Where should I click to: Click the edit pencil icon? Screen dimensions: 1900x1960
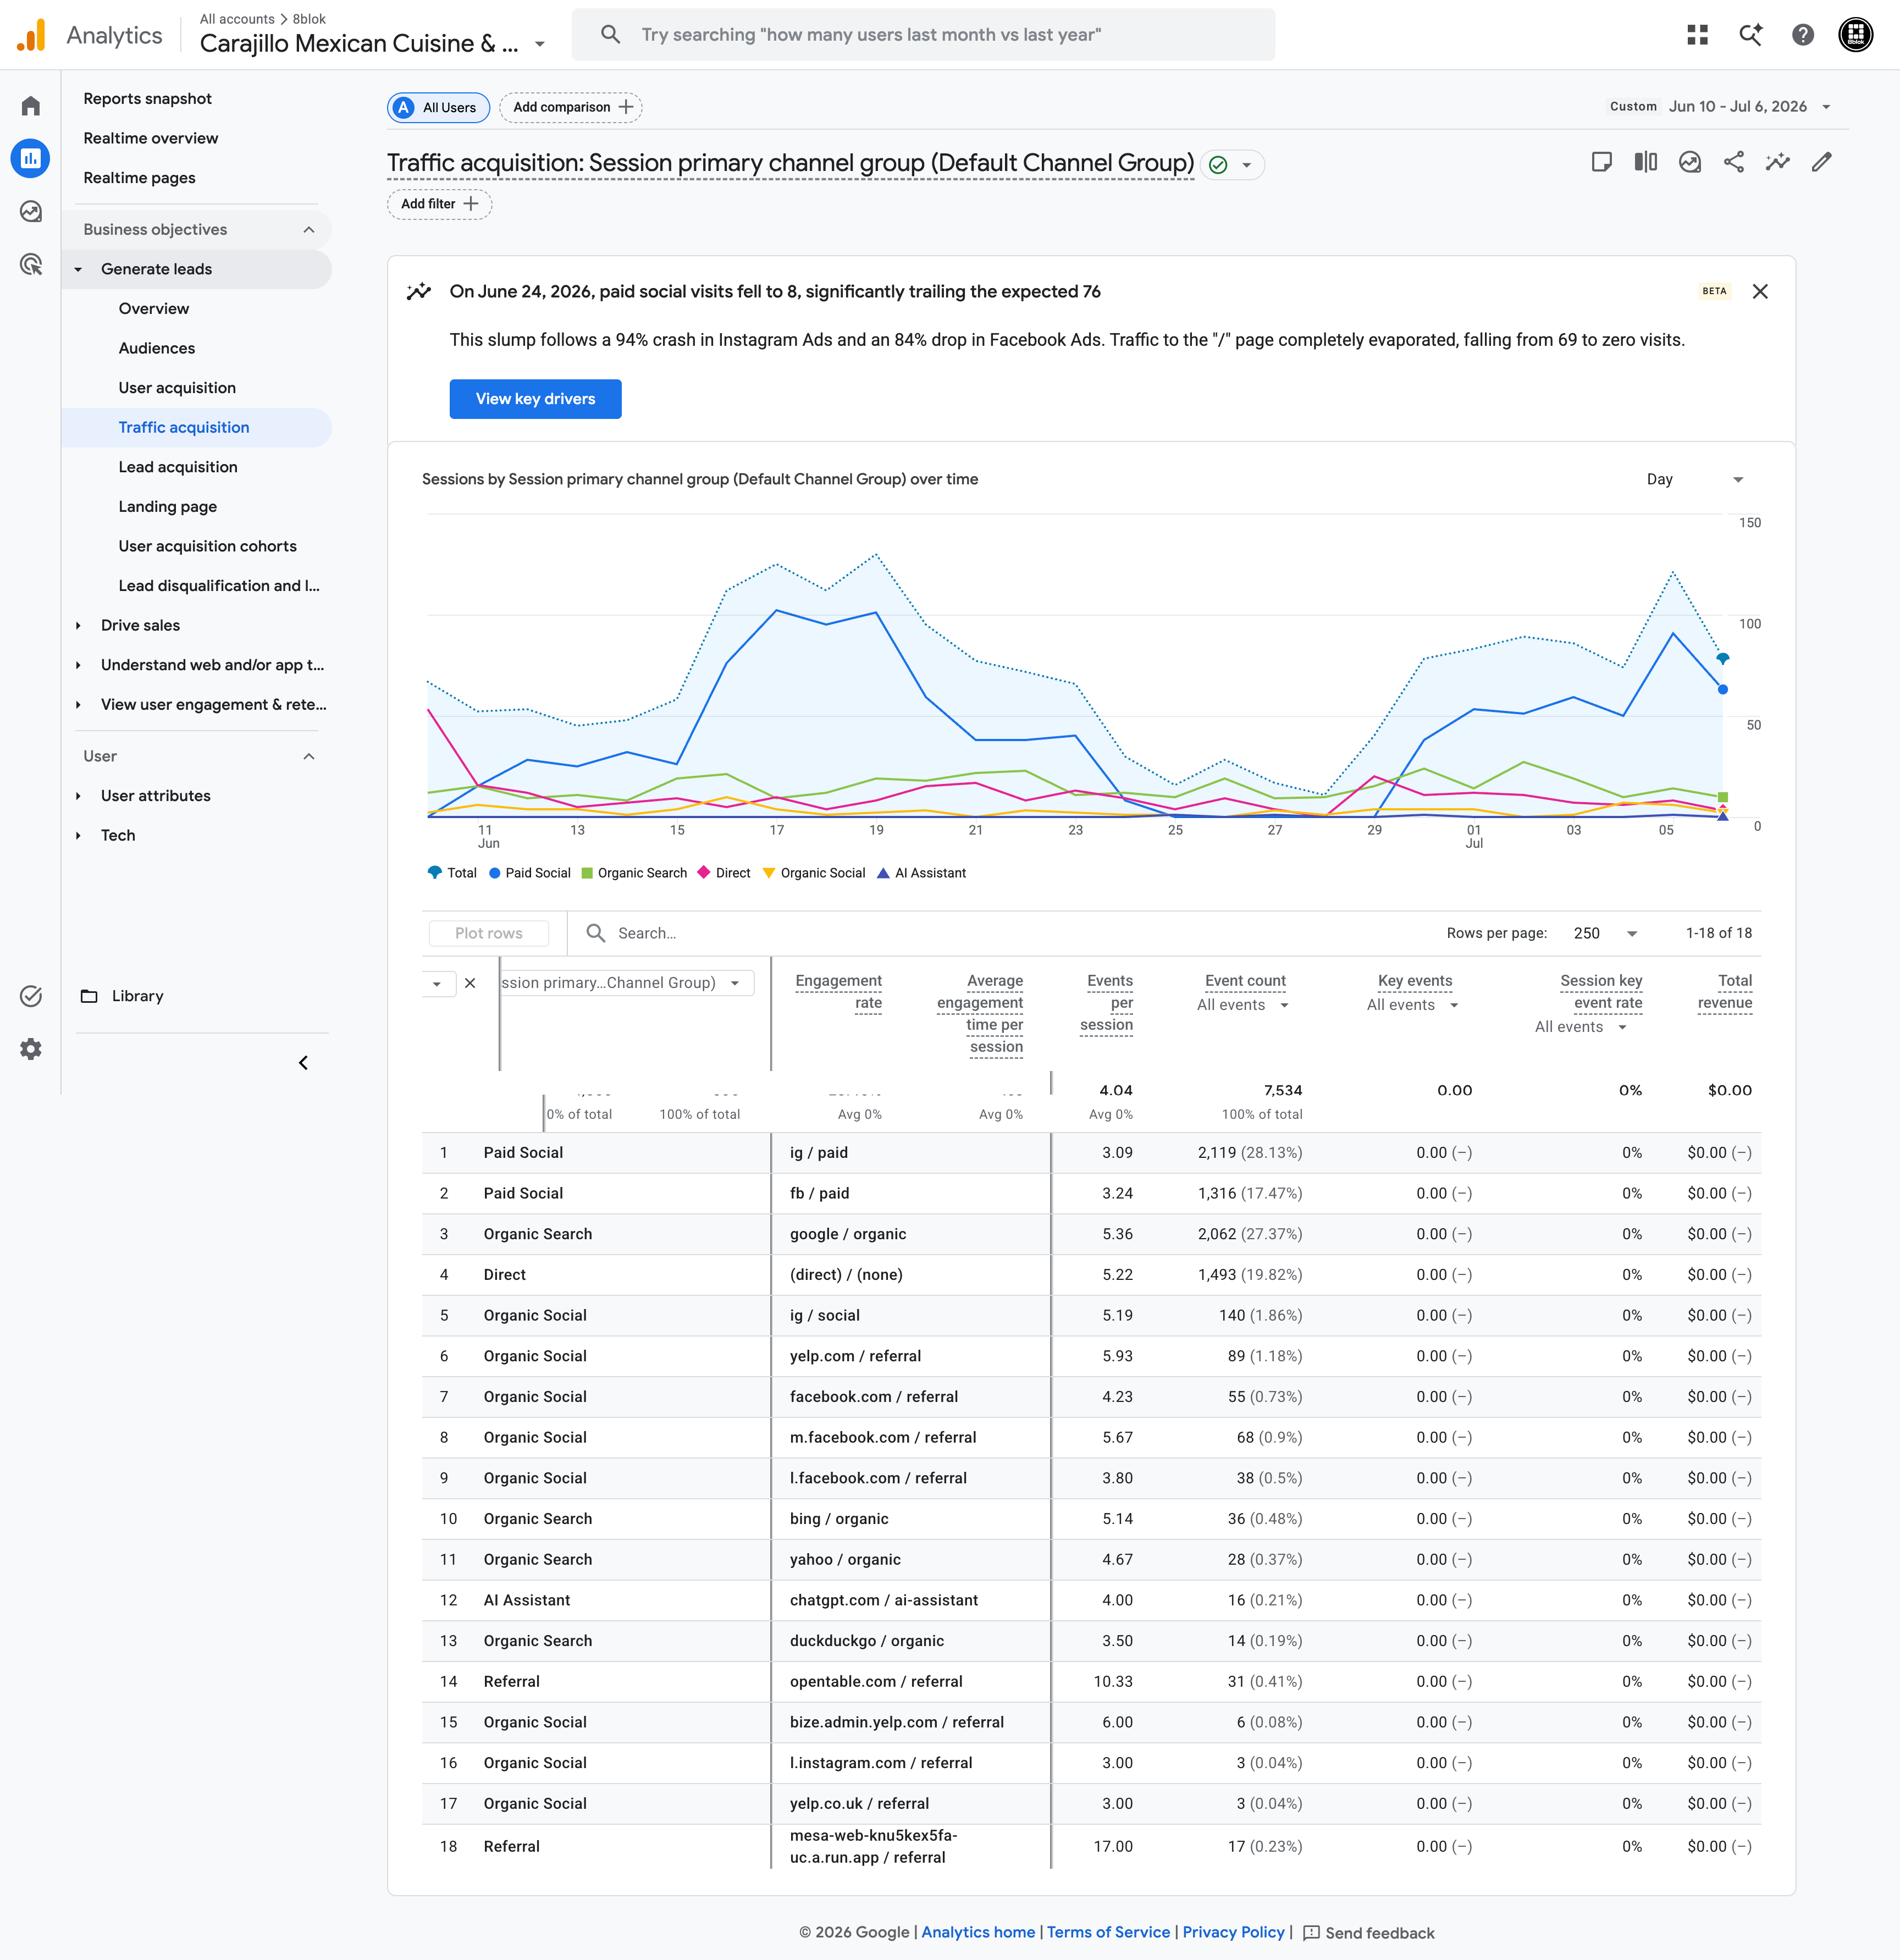(1821, 162)
